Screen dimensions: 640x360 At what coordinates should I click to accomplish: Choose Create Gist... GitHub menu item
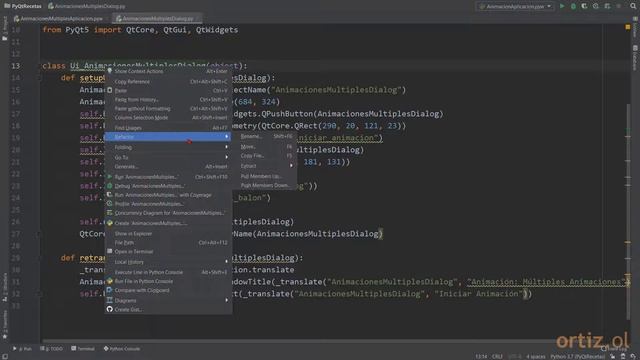[168, 309]
